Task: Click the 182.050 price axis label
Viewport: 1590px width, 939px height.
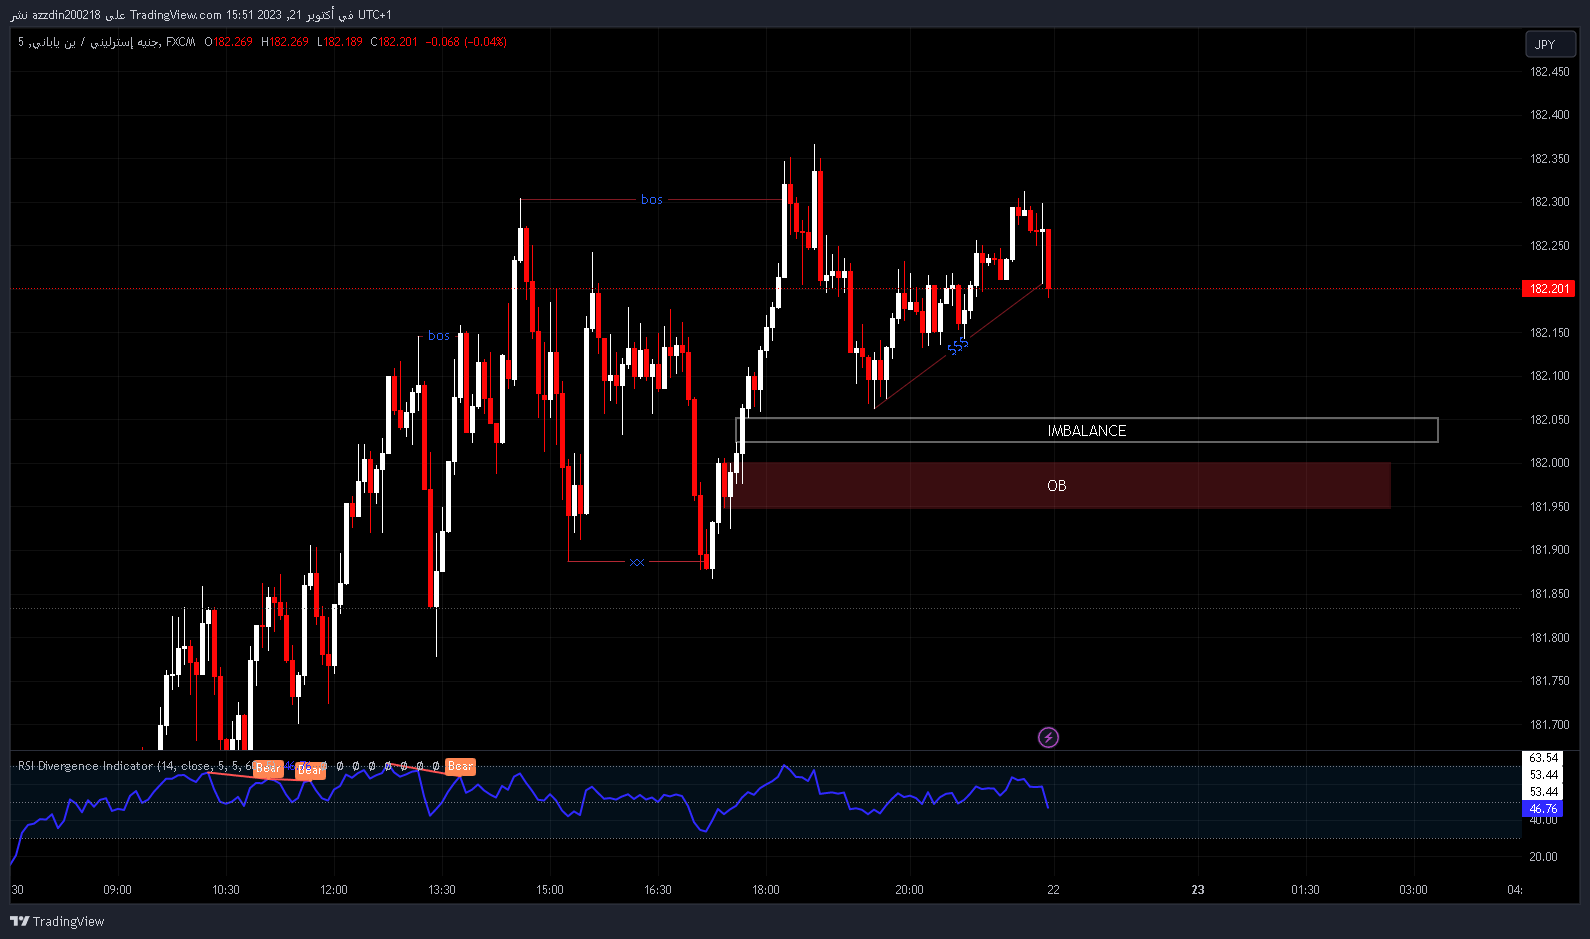Action: tap(1550, 420)
